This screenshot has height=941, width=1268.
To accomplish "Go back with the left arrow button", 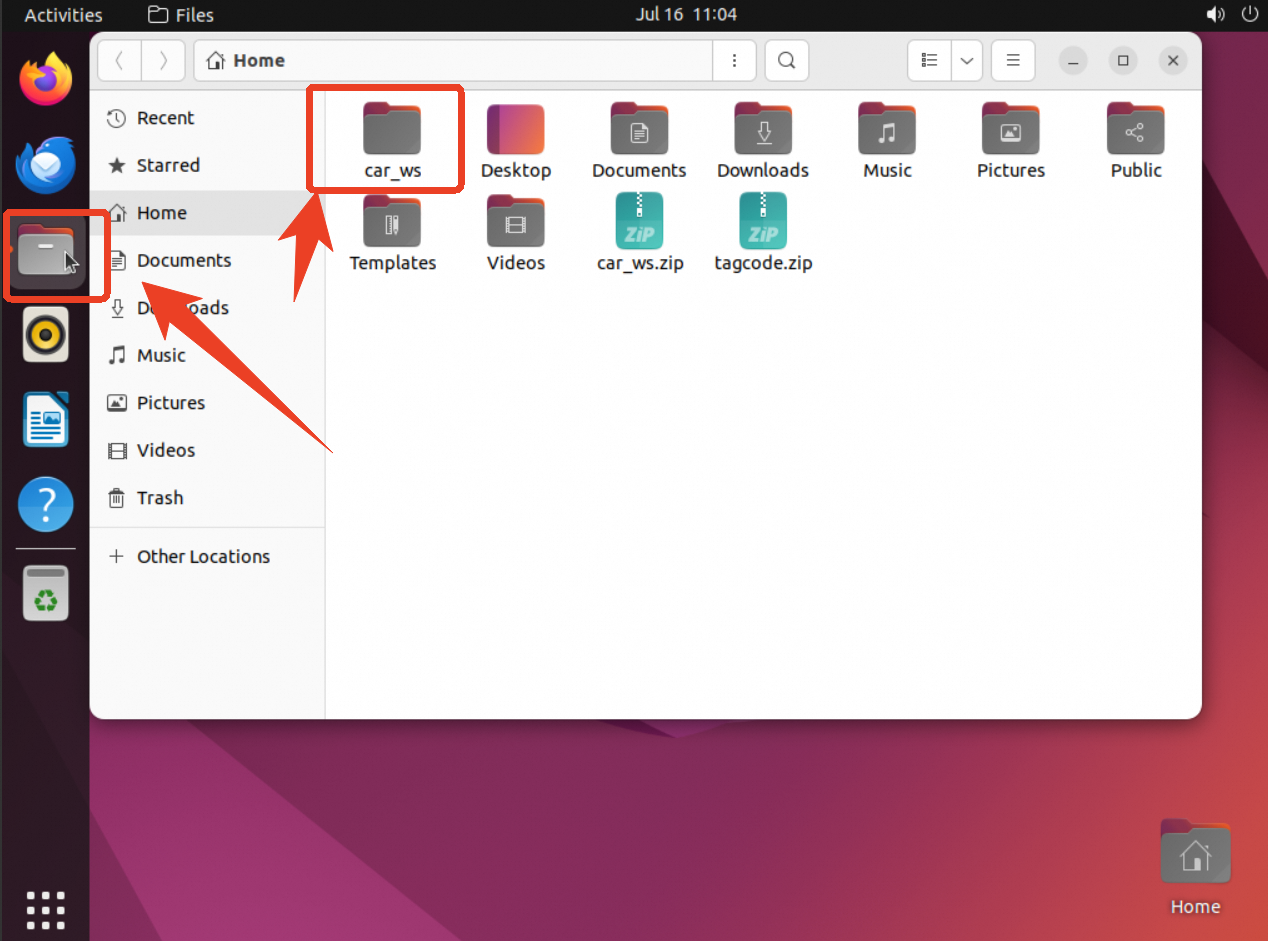I will click(120, 61).
